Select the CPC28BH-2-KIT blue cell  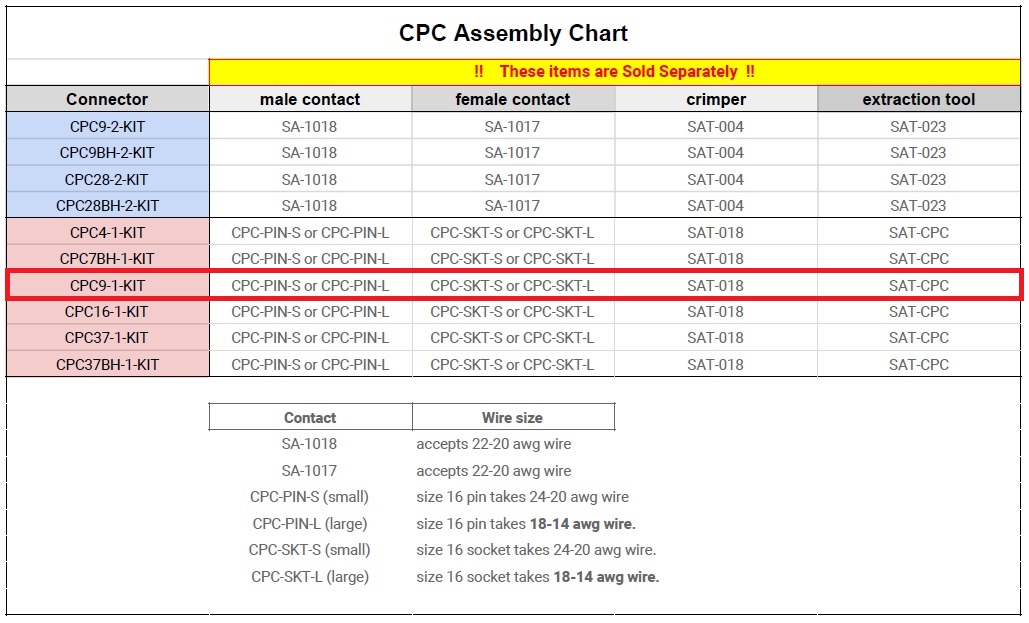point(108,205)
